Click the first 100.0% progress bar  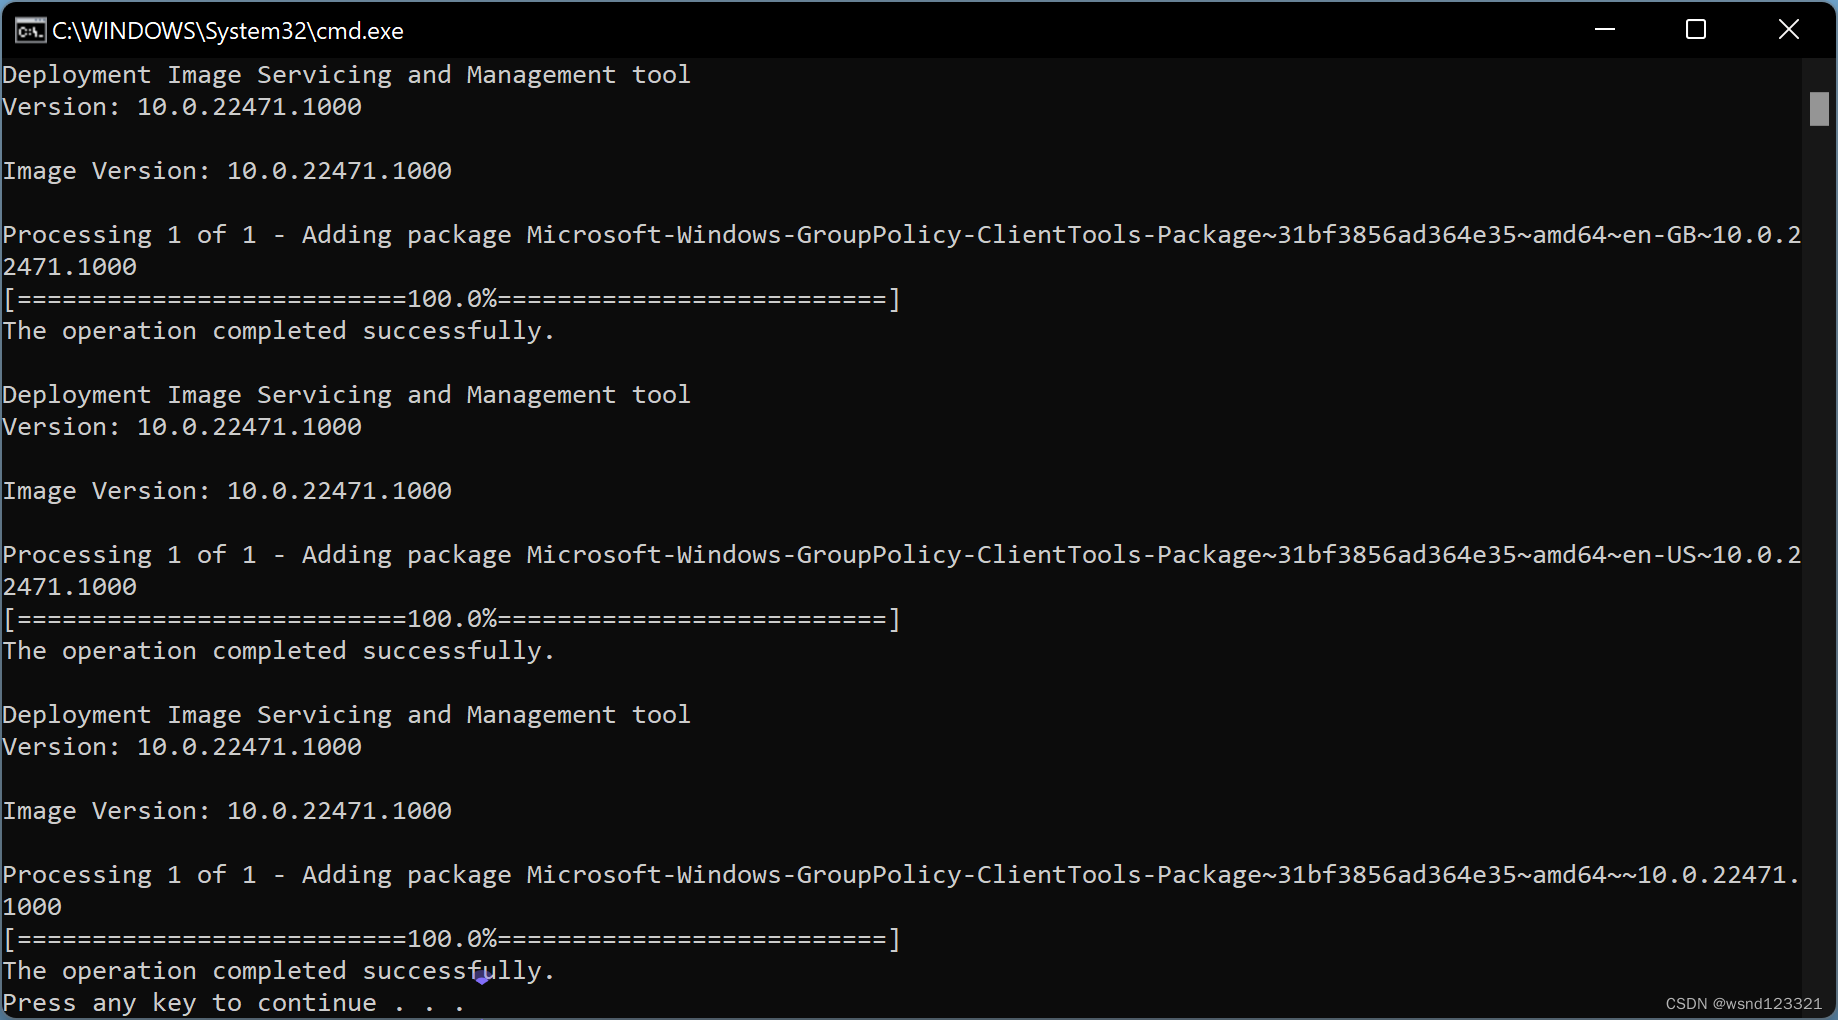coord(450,298)
